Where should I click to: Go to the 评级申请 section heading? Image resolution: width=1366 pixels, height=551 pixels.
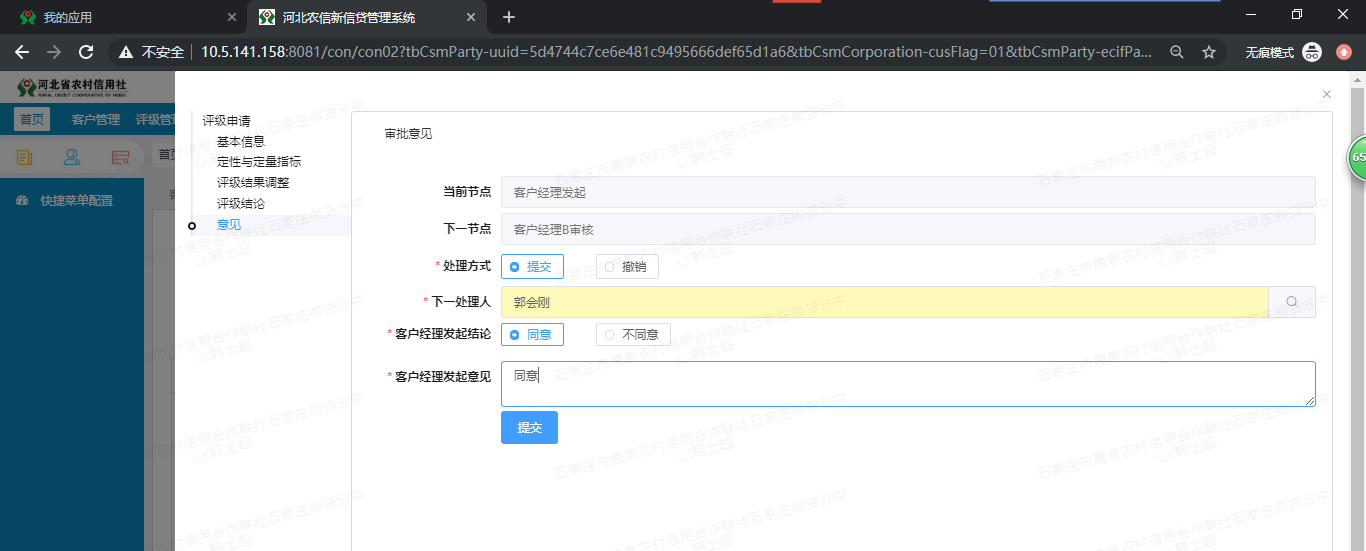click(226, 120)
